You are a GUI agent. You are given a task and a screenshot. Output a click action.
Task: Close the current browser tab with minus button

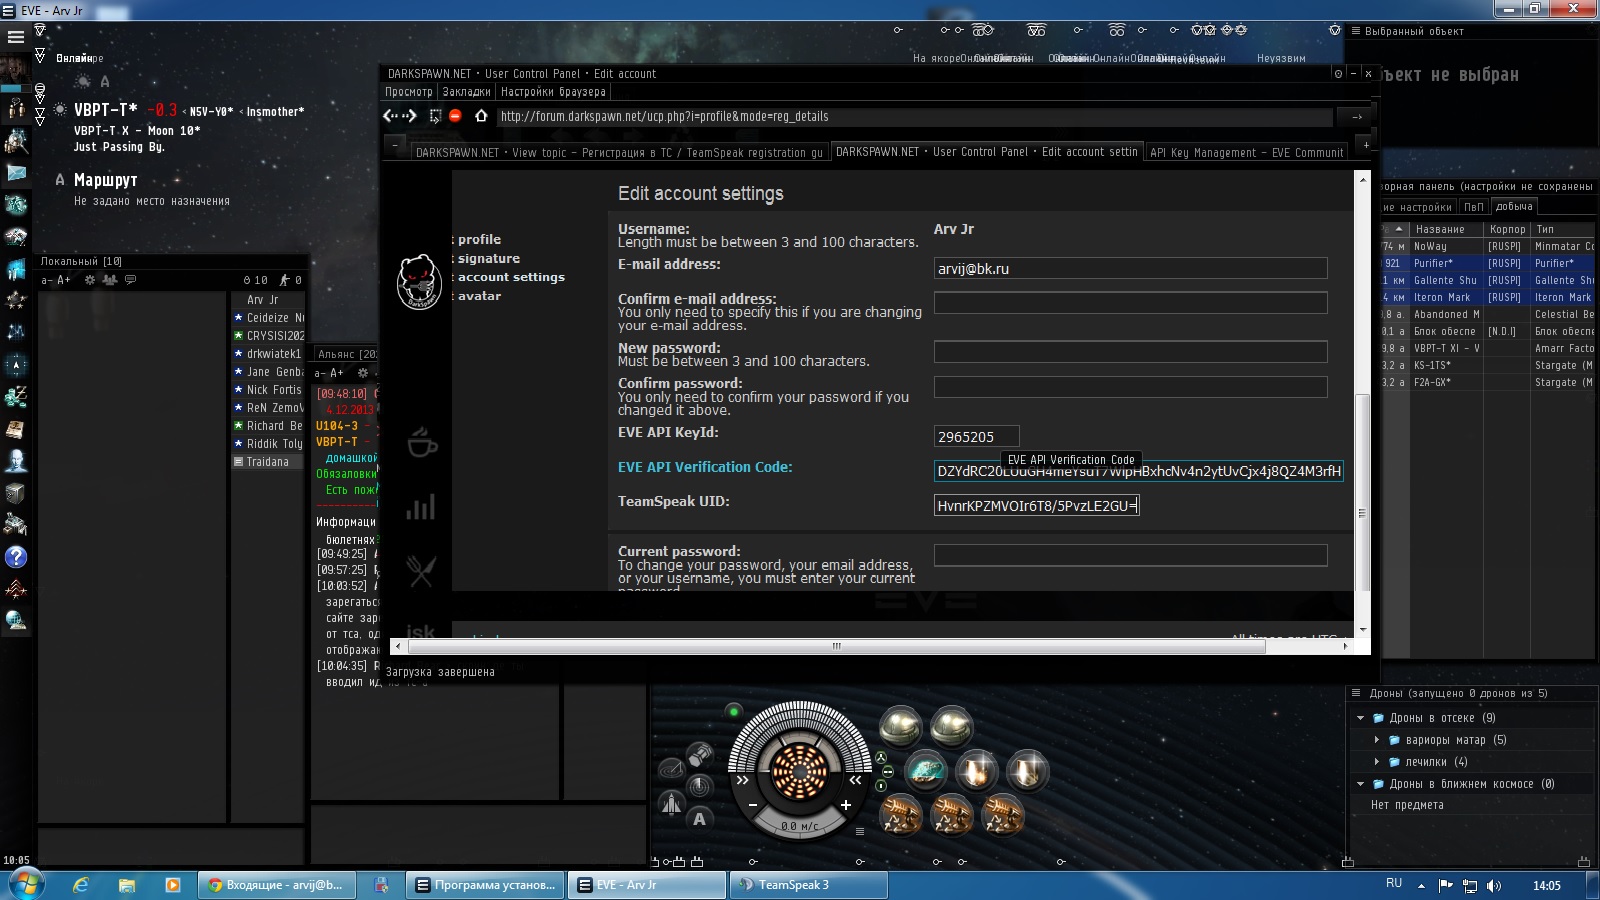pyautogui.click(x=396, y=146)
